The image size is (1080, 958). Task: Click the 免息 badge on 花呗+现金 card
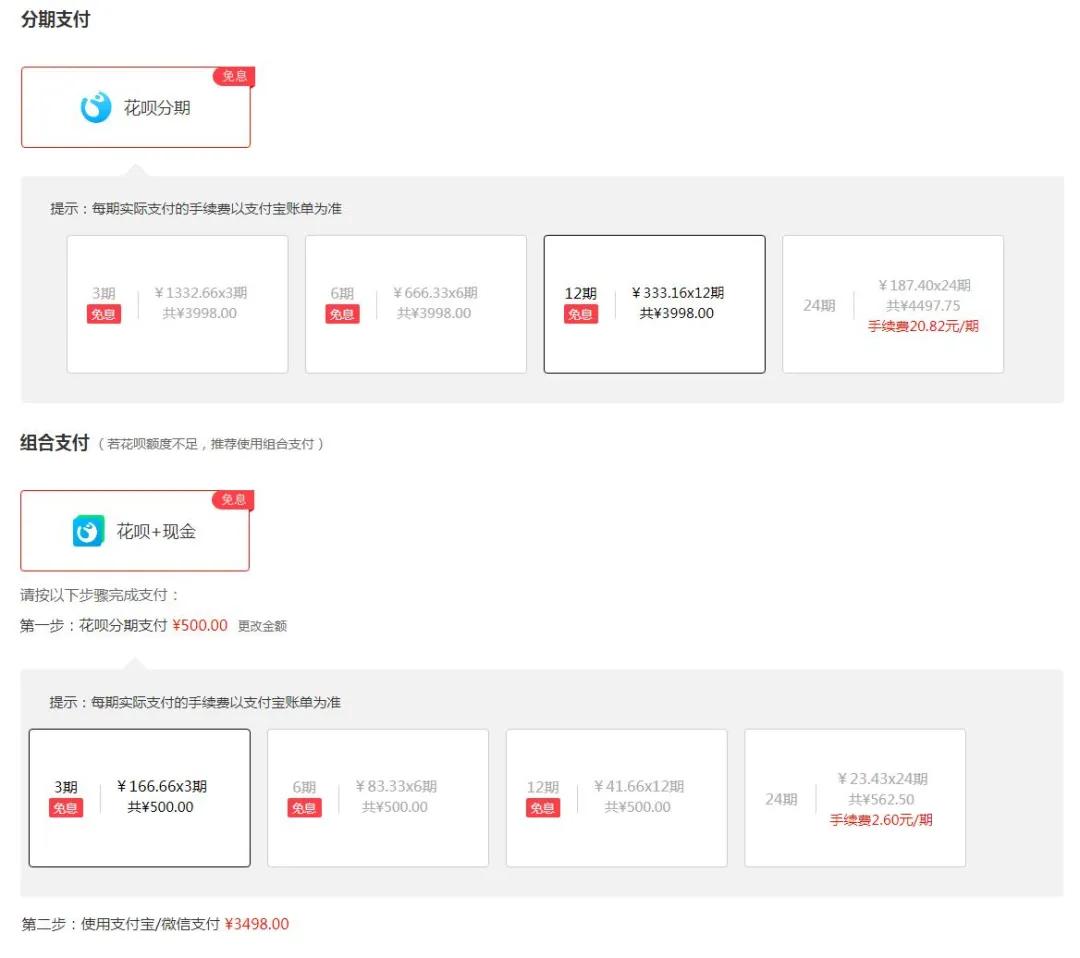233,500
